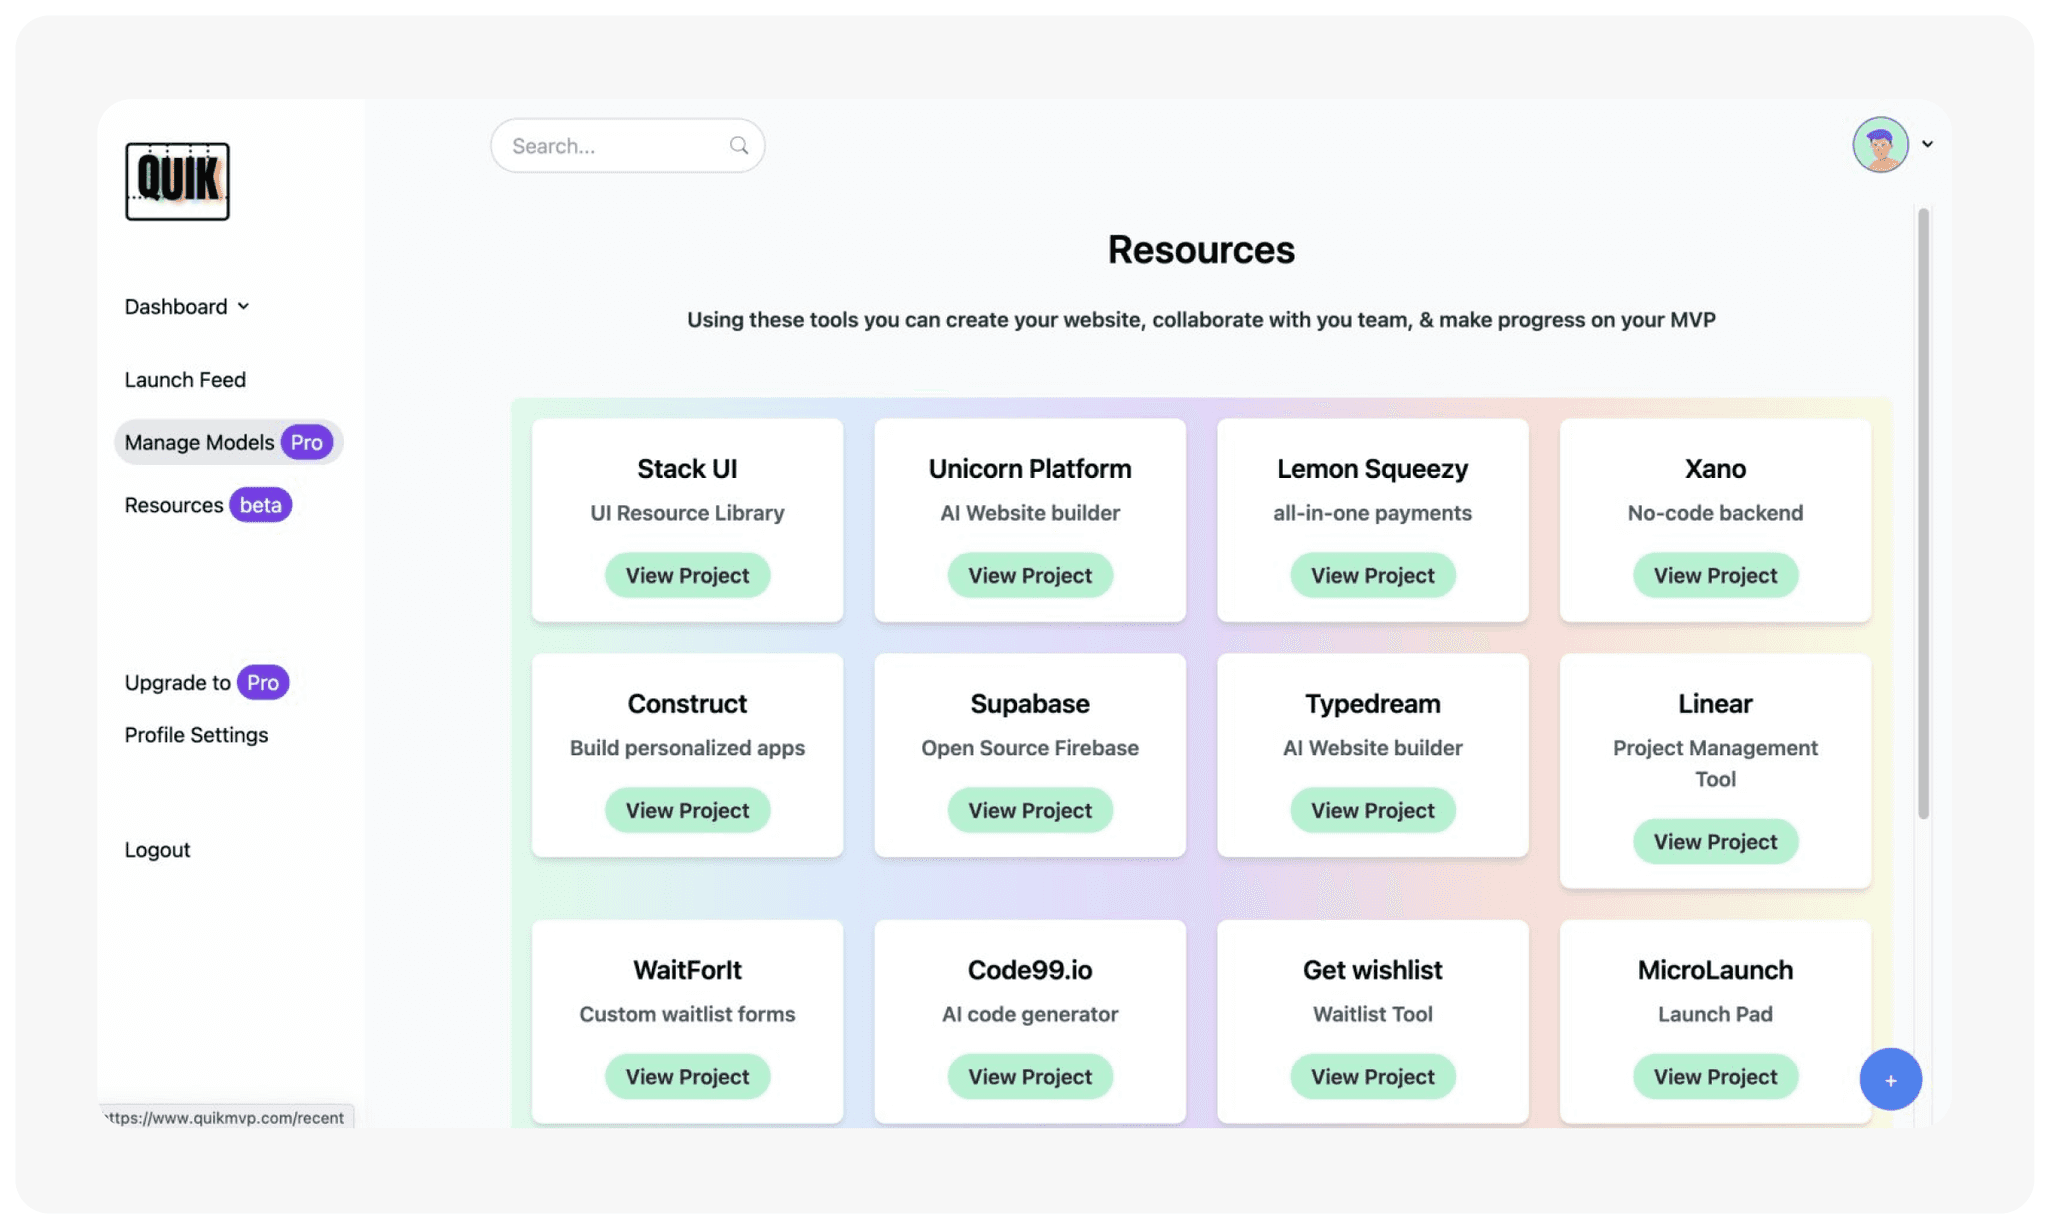Image resolution: width=2048 pixels, height=1229 pixels.
Task: View the Code99.io project
Action: (x=1029, y=1077)
